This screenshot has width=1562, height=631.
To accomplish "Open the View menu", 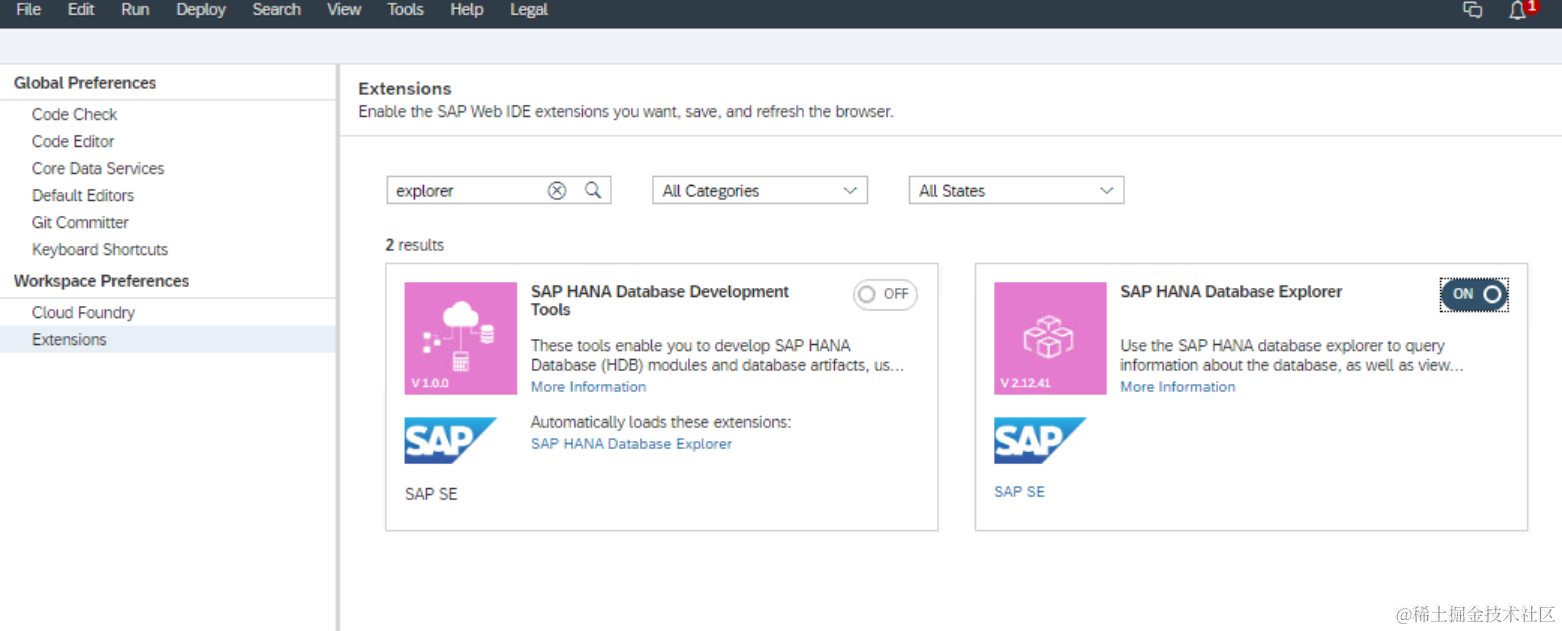I will click(x=344, y=9).
